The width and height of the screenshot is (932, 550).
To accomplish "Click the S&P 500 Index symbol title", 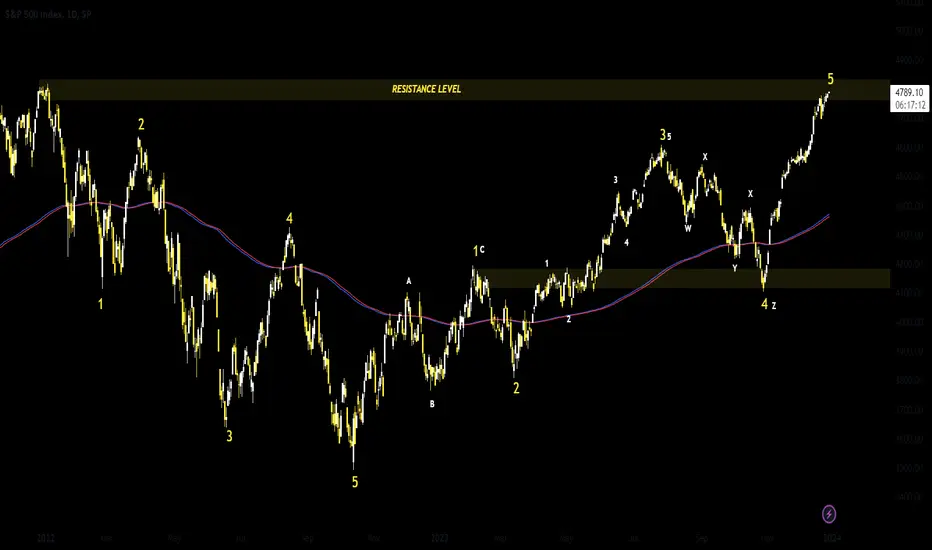I will [x=49, y=14].
